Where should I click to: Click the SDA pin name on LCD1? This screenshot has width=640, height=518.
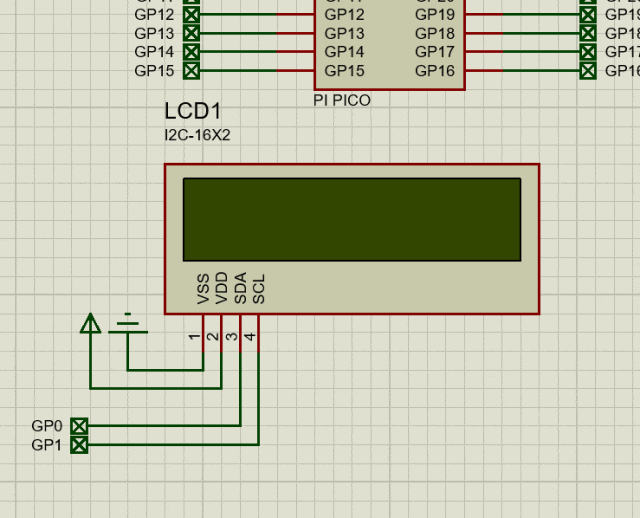(240, 288)
